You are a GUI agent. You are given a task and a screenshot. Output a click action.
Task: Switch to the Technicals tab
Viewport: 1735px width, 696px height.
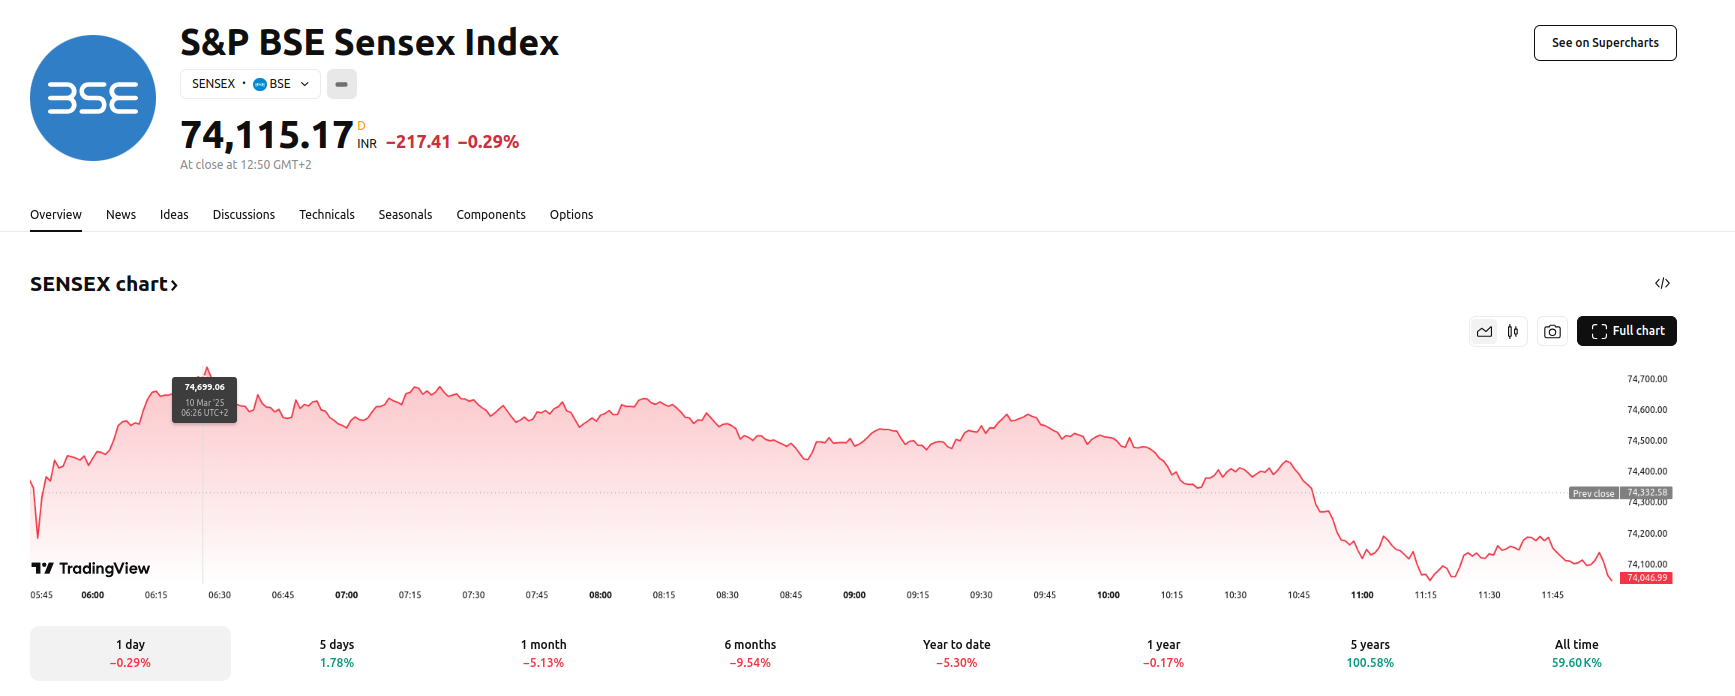pos(327,214)
